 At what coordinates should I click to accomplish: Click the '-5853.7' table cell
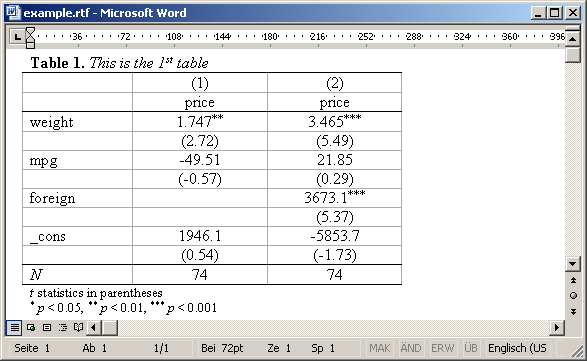(x=335, y=236)
